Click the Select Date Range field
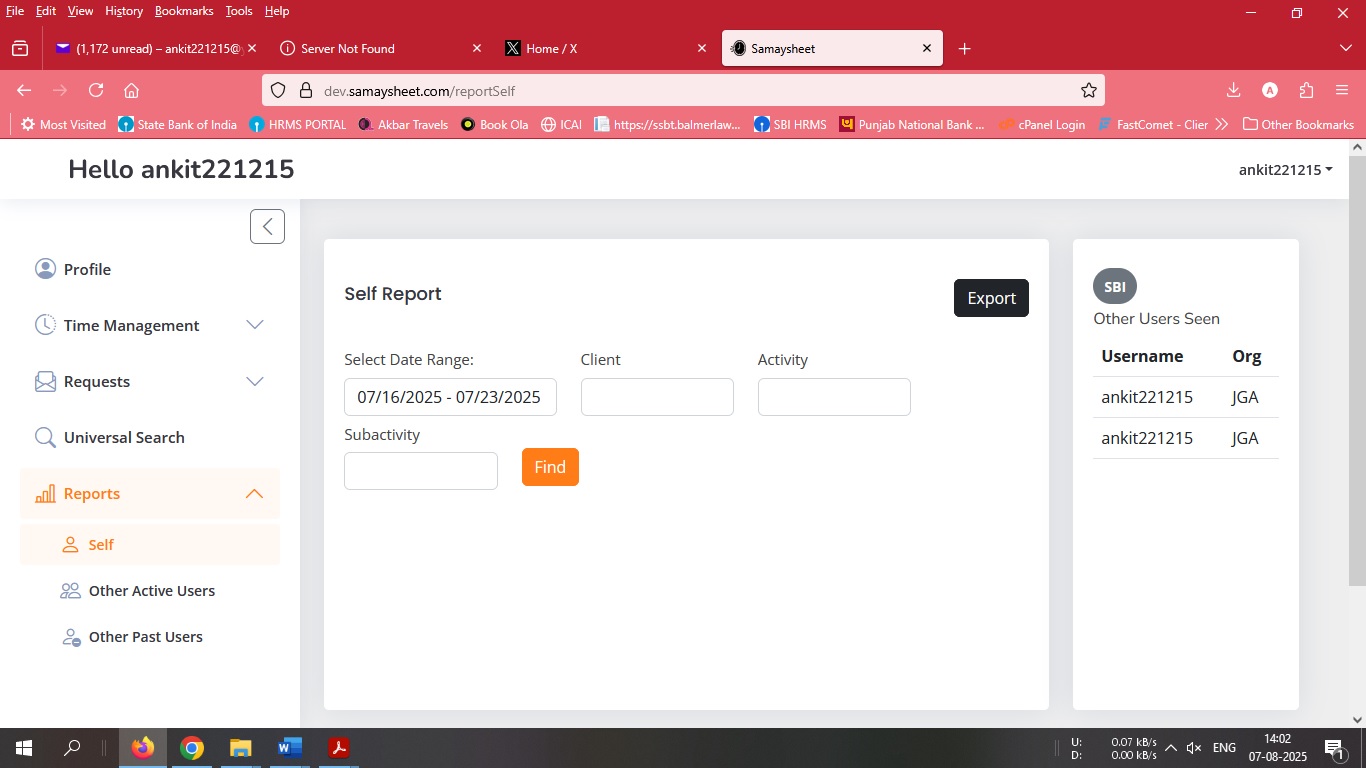 (450, 397)
